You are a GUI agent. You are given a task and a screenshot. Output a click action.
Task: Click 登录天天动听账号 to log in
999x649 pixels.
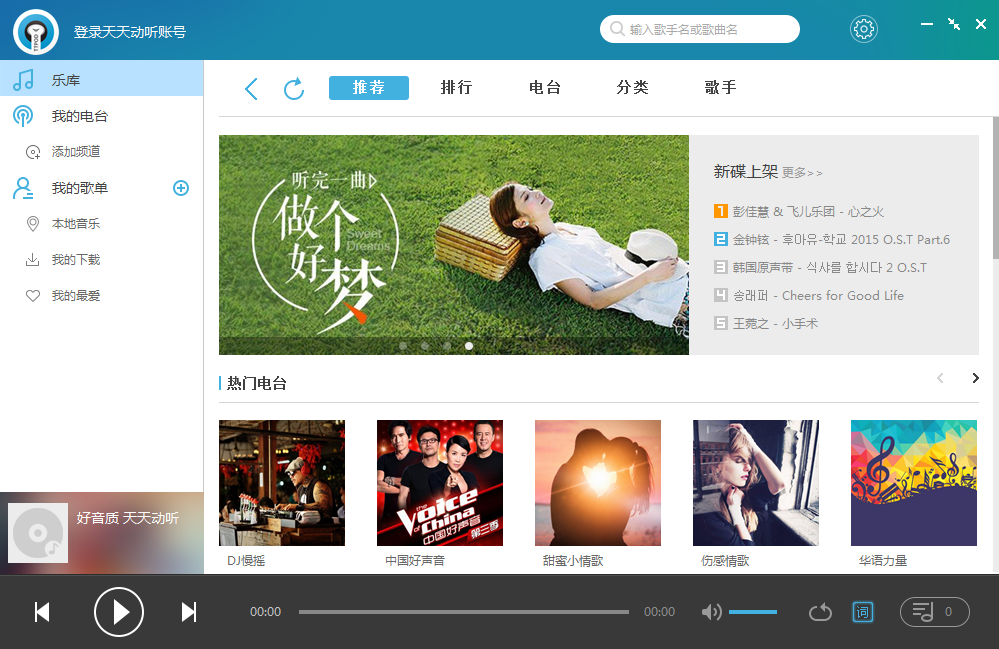[x=130, y=32]
